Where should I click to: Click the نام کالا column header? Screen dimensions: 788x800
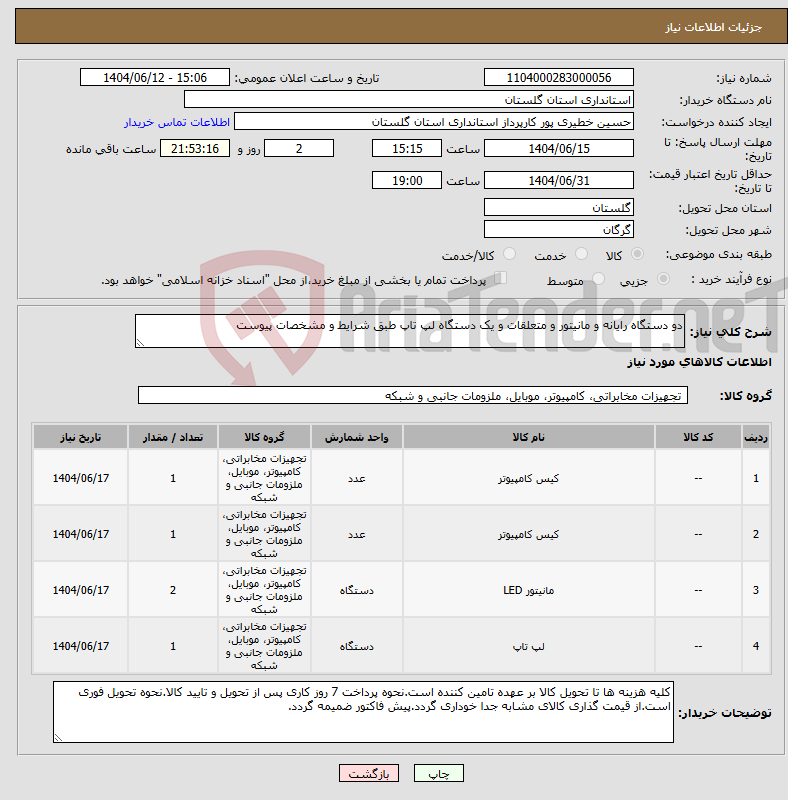coord(528,437)
